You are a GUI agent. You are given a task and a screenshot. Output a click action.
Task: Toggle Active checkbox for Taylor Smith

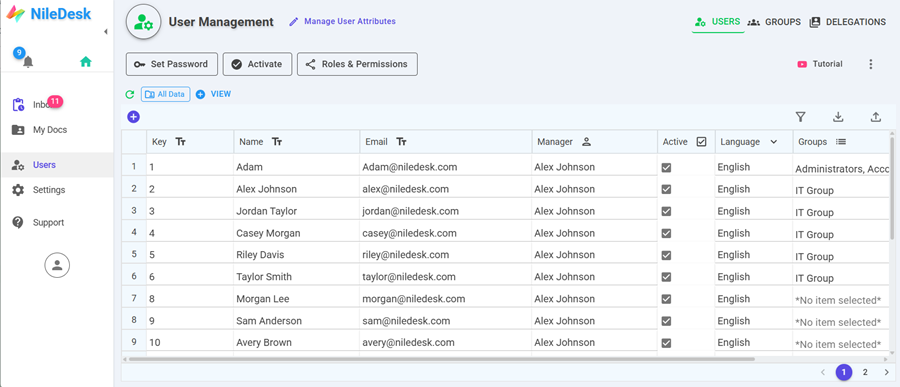pyautogui.click(x=666, y=277)
